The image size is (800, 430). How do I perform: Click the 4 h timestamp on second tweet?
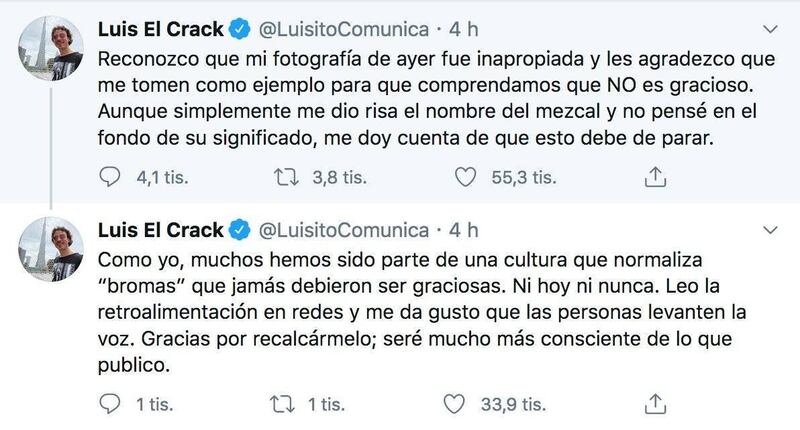coord(463,231)
